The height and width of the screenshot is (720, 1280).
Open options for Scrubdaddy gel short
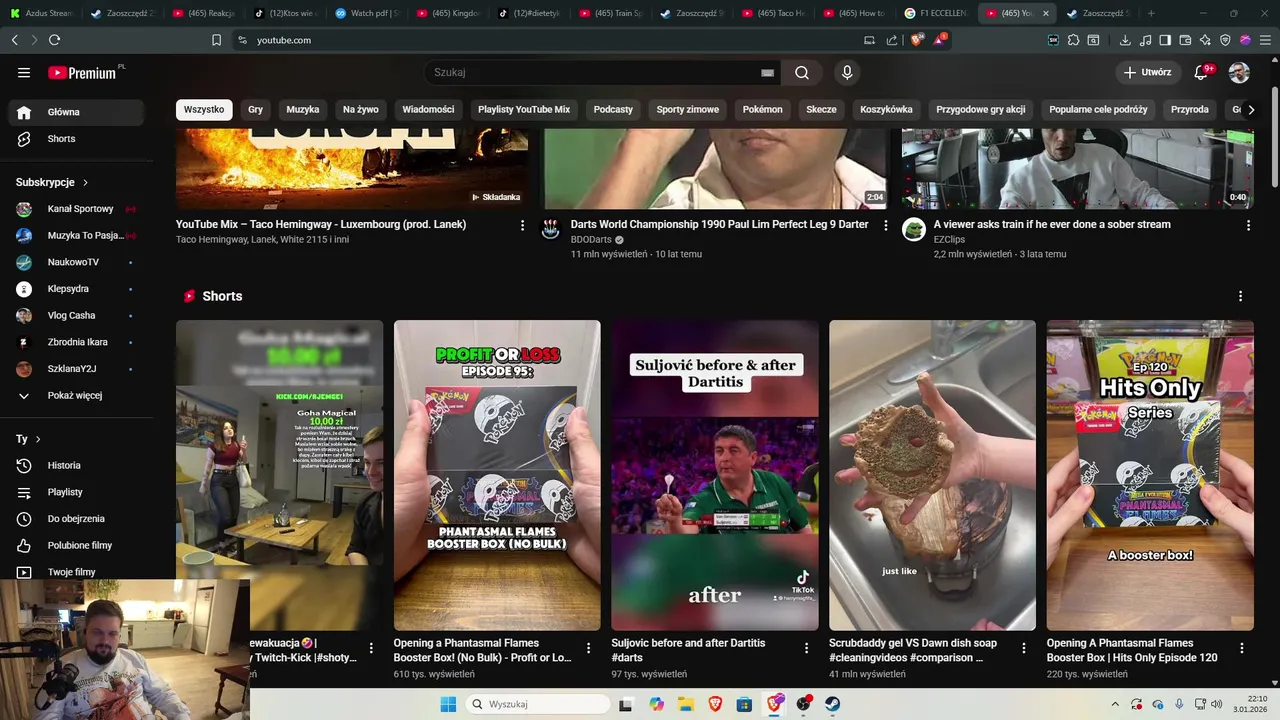coord(1024,648)
